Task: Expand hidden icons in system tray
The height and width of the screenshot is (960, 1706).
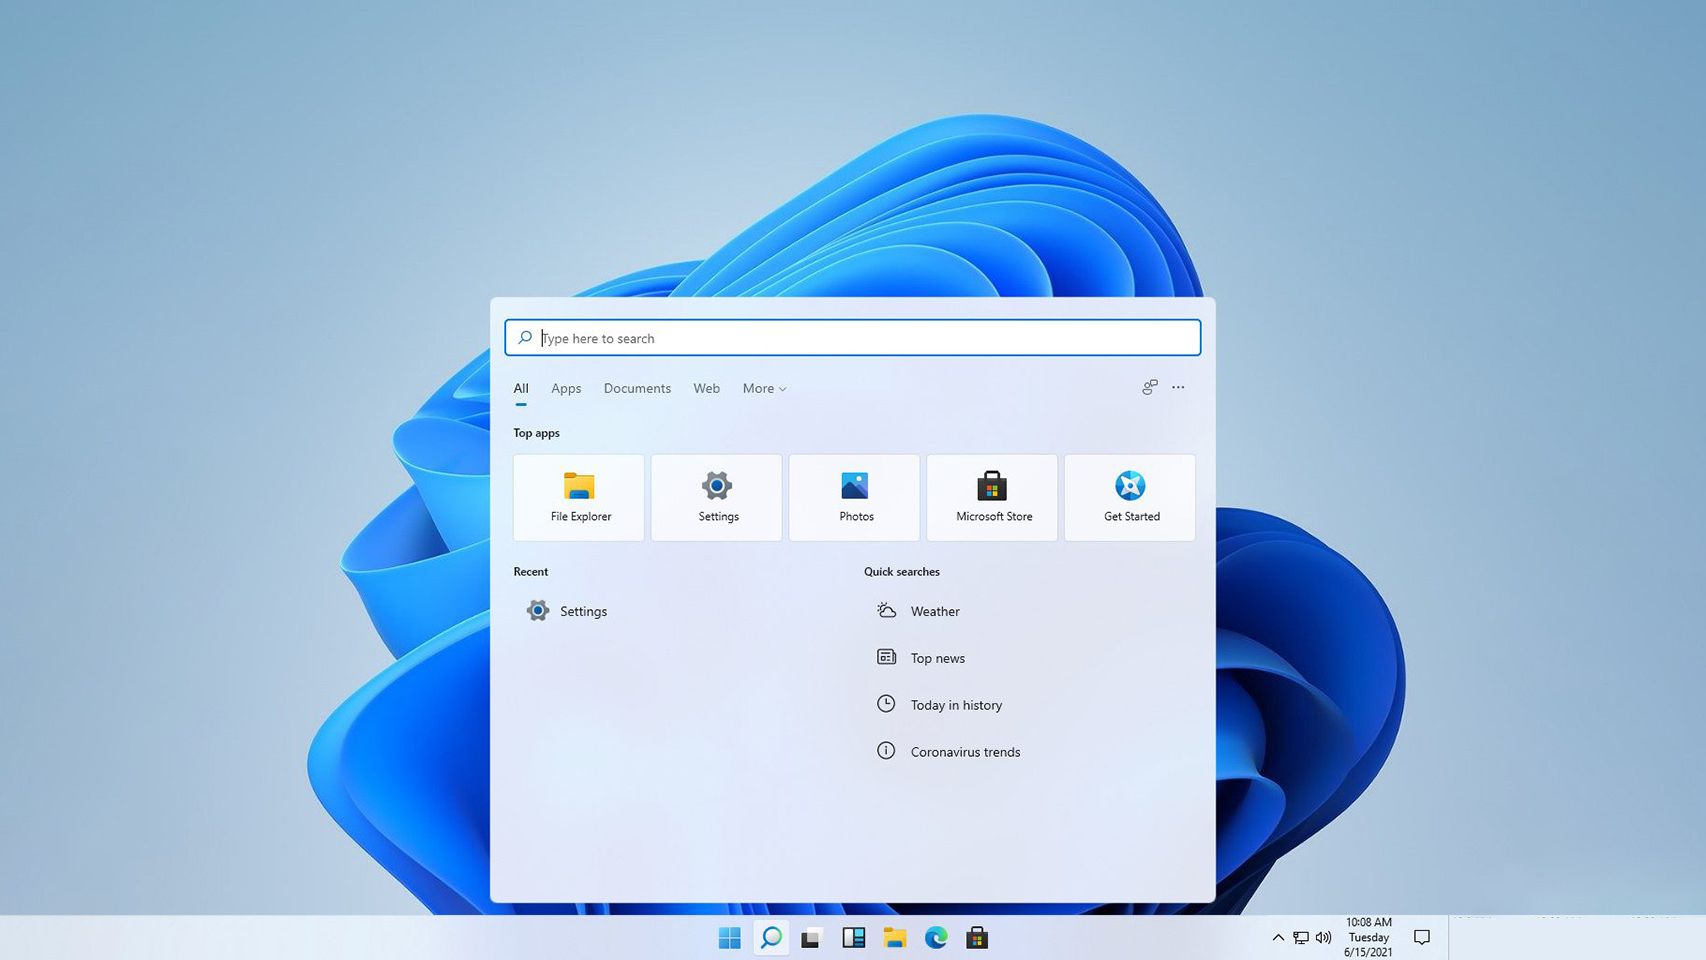Action: coord(1278,937)
